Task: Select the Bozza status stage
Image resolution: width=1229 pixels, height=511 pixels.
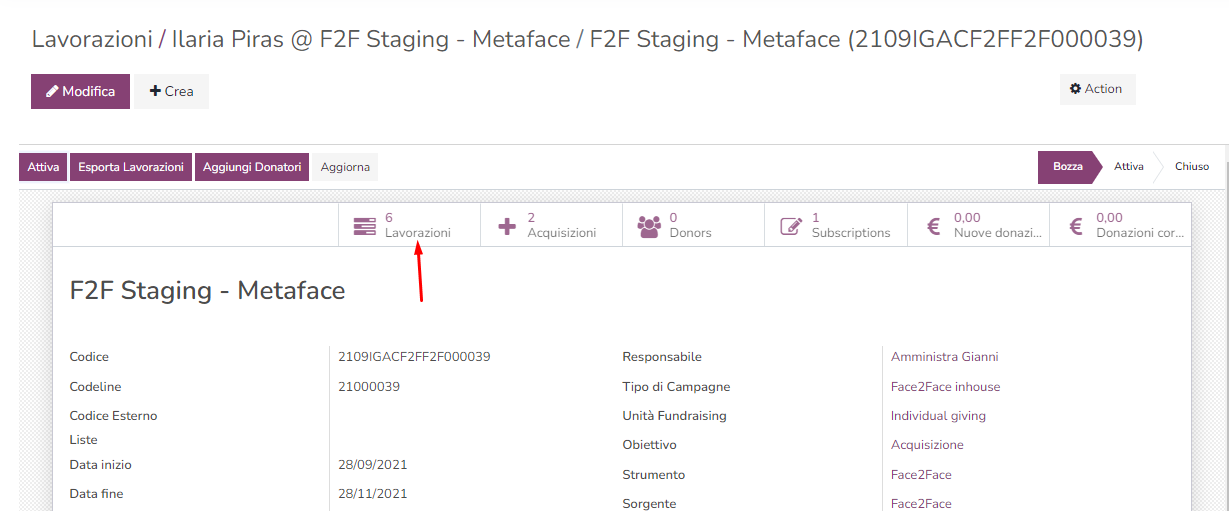Action: tap(1067, 167)
